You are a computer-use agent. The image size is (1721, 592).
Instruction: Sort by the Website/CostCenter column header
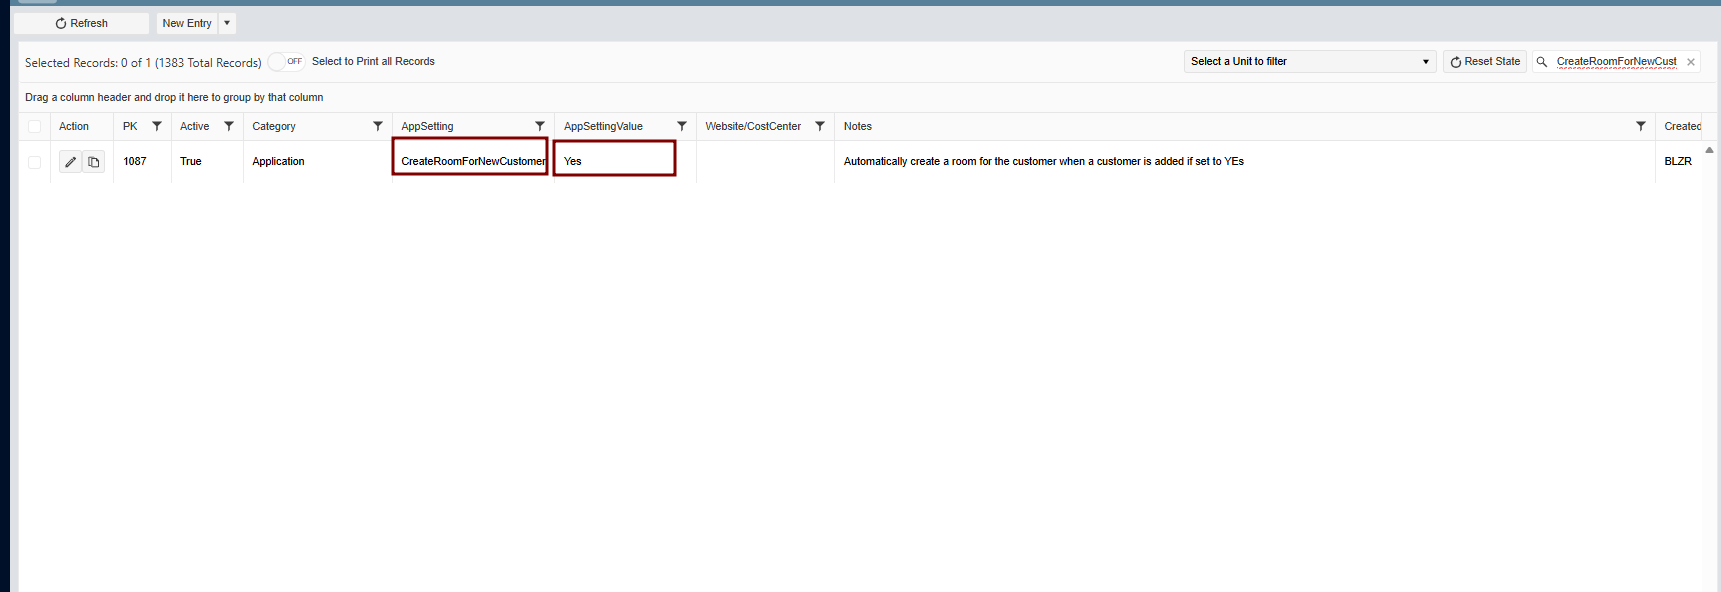[x=753, y=126]
